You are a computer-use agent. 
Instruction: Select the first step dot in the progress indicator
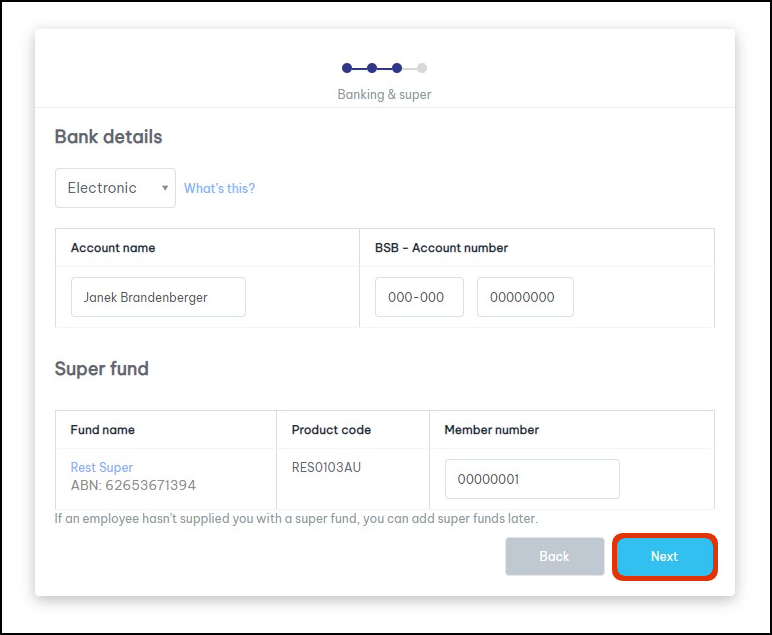point(347,68)
